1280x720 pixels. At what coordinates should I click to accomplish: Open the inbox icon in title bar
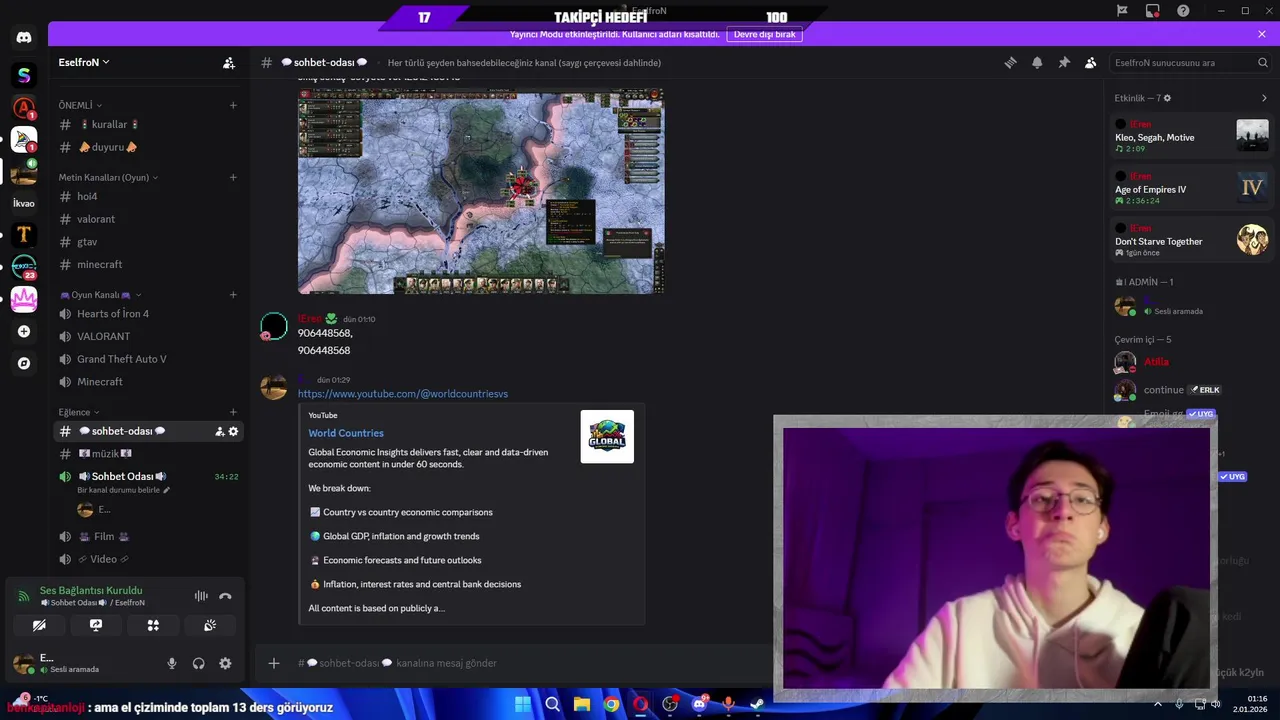pyautogui.click(x=1153, y=10)
